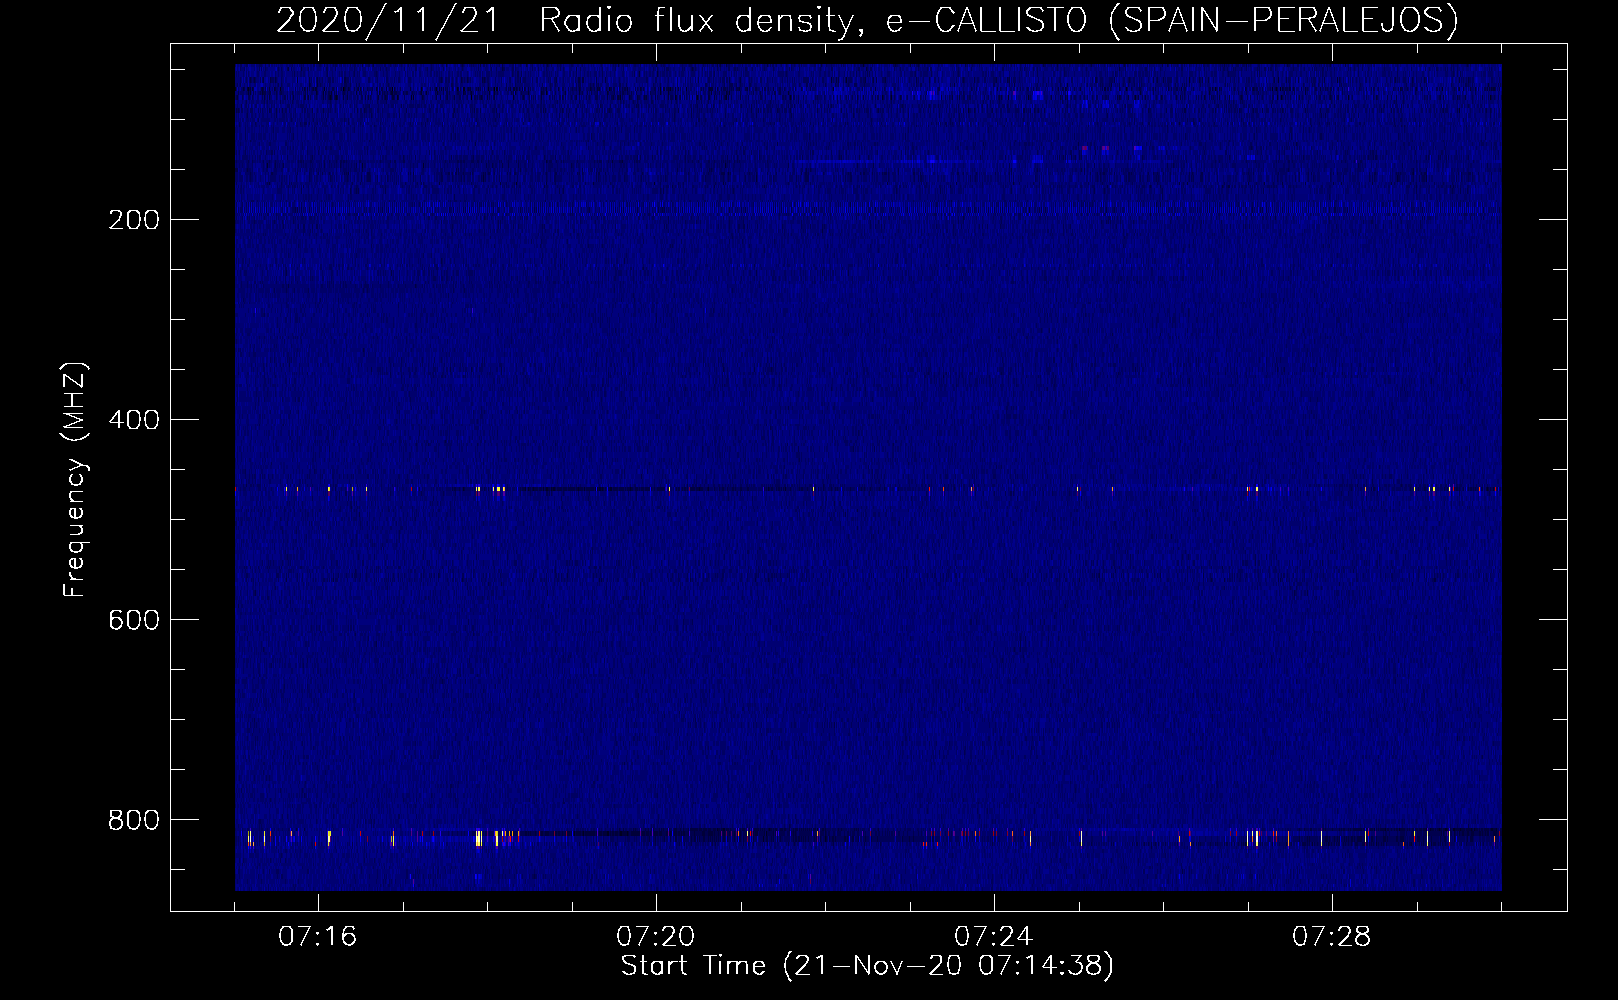Viewport: 1618px width, 1000px height.
Task: Click the 400 frequency tick label
Action: coord(134,420)
